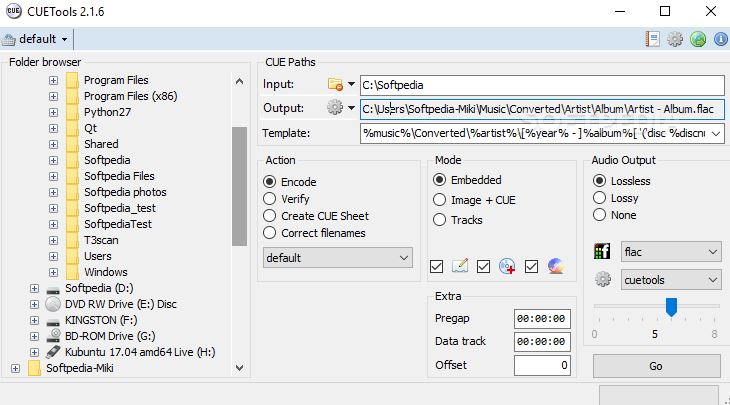The width and height of the screenshot is (730, 405).
Task: Select the Qt folder
Action: pyautogui.click(x=90, y=128)
